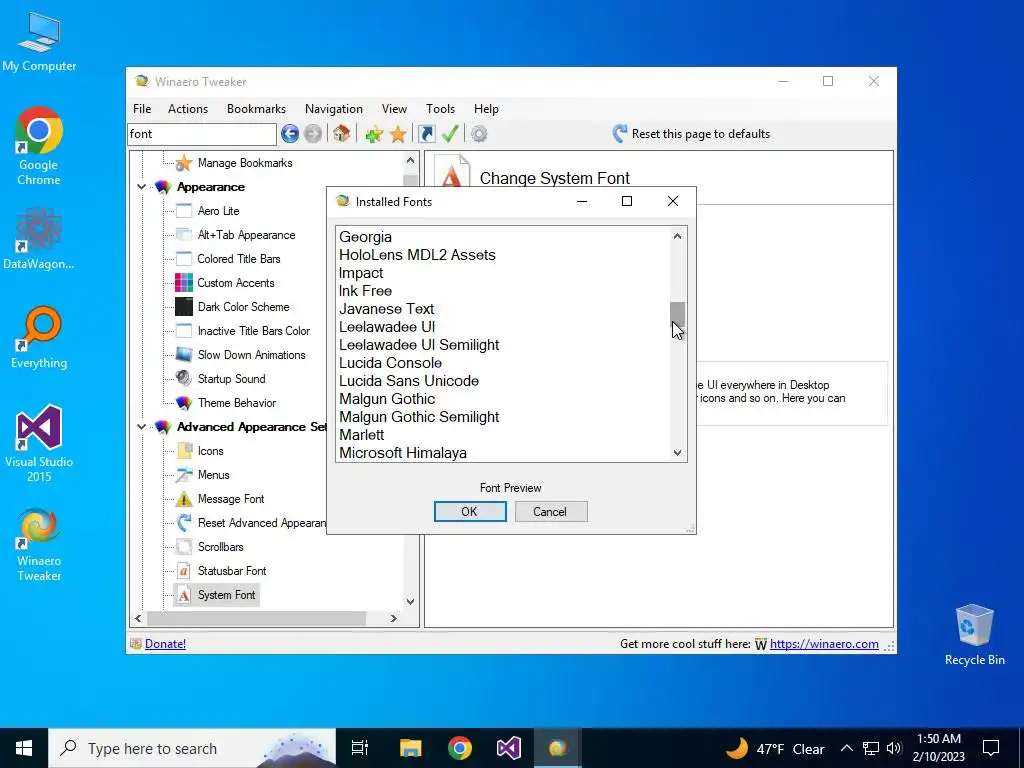Collapse the Advanced Appearance Settings category
Image resolution: width=1024 pixels, height=768 pixels.
(141, 427)
